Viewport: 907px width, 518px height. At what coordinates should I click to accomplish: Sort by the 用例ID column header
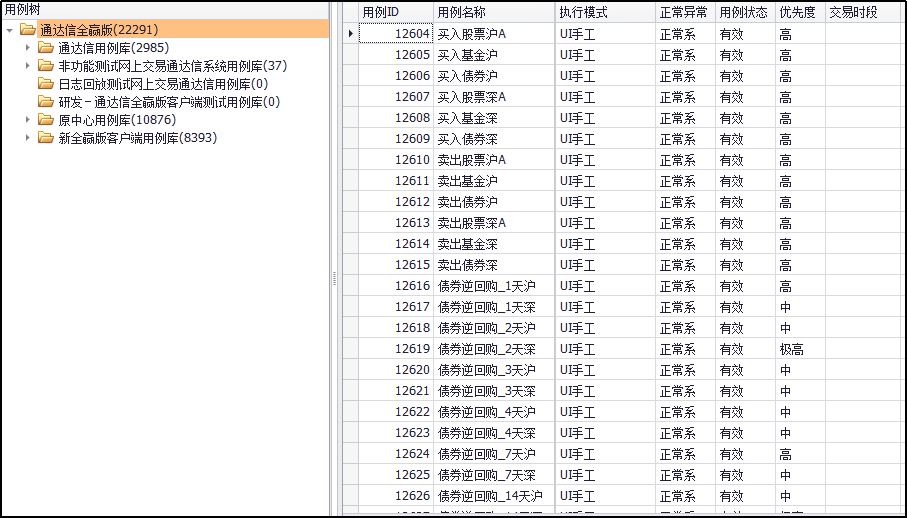(x=396, y=12)
